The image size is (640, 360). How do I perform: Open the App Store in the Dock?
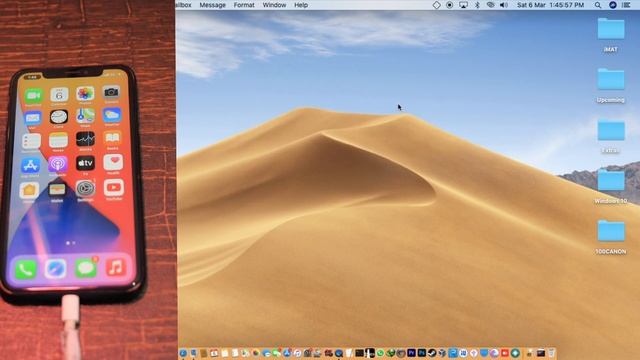pos(287,353)
